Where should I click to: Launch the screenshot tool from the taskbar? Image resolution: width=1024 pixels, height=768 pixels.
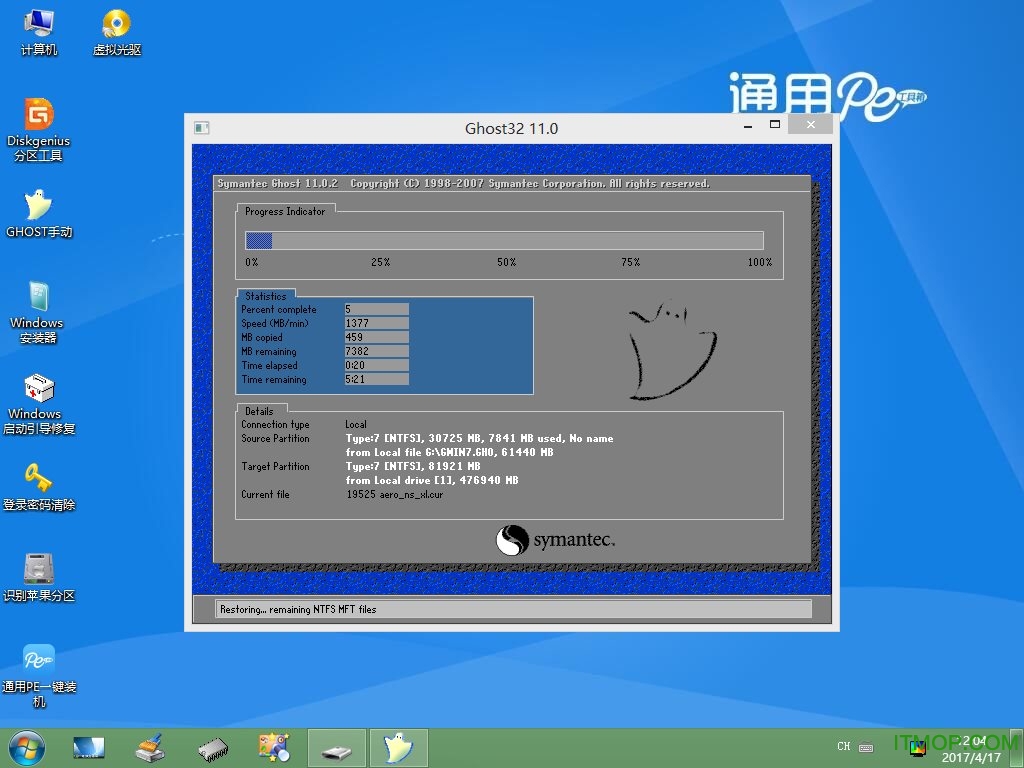tap(275, 747)
